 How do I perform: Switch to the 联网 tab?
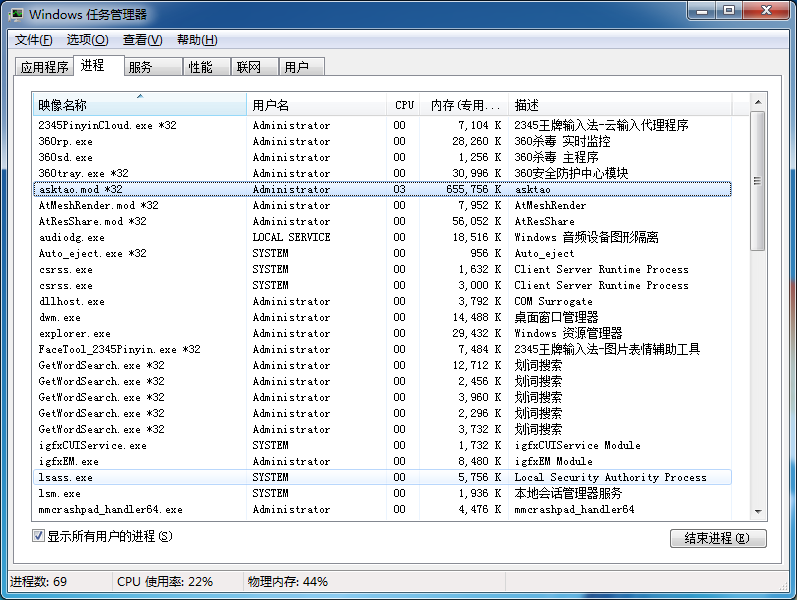(x=248, y=67)
